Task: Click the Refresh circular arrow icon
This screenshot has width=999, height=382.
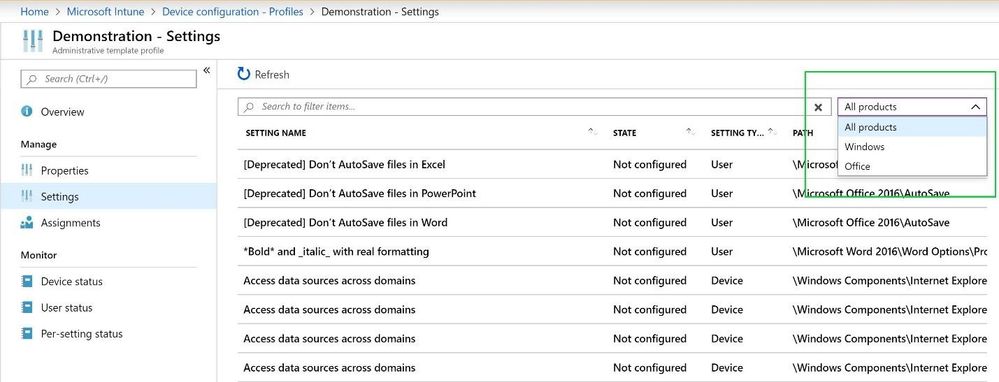Action: (243, 74)
